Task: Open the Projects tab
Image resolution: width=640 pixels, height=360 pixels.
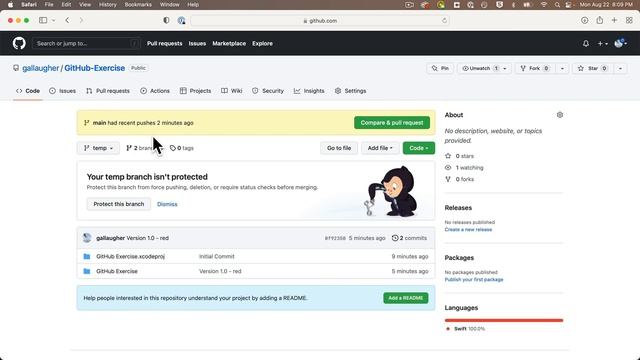Action: [x=196, y=91]
